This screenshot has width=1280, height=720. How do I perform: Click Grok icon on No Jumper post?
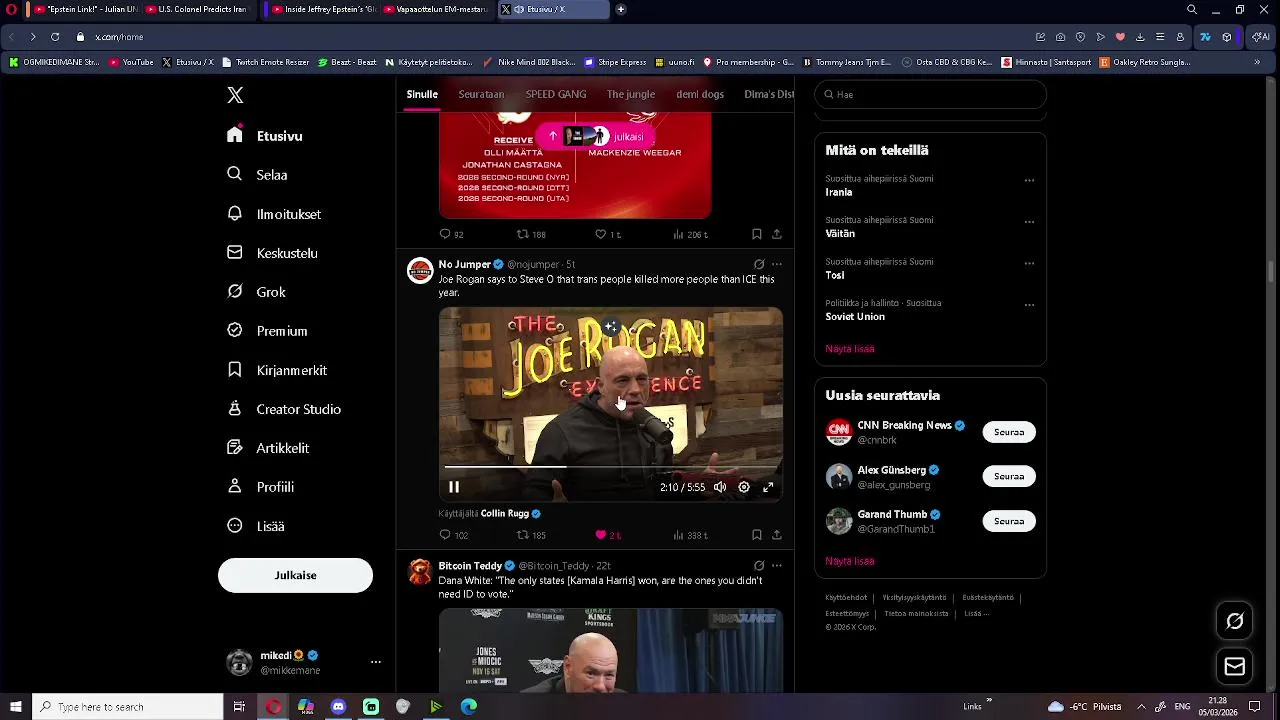[x=759, y=265]
